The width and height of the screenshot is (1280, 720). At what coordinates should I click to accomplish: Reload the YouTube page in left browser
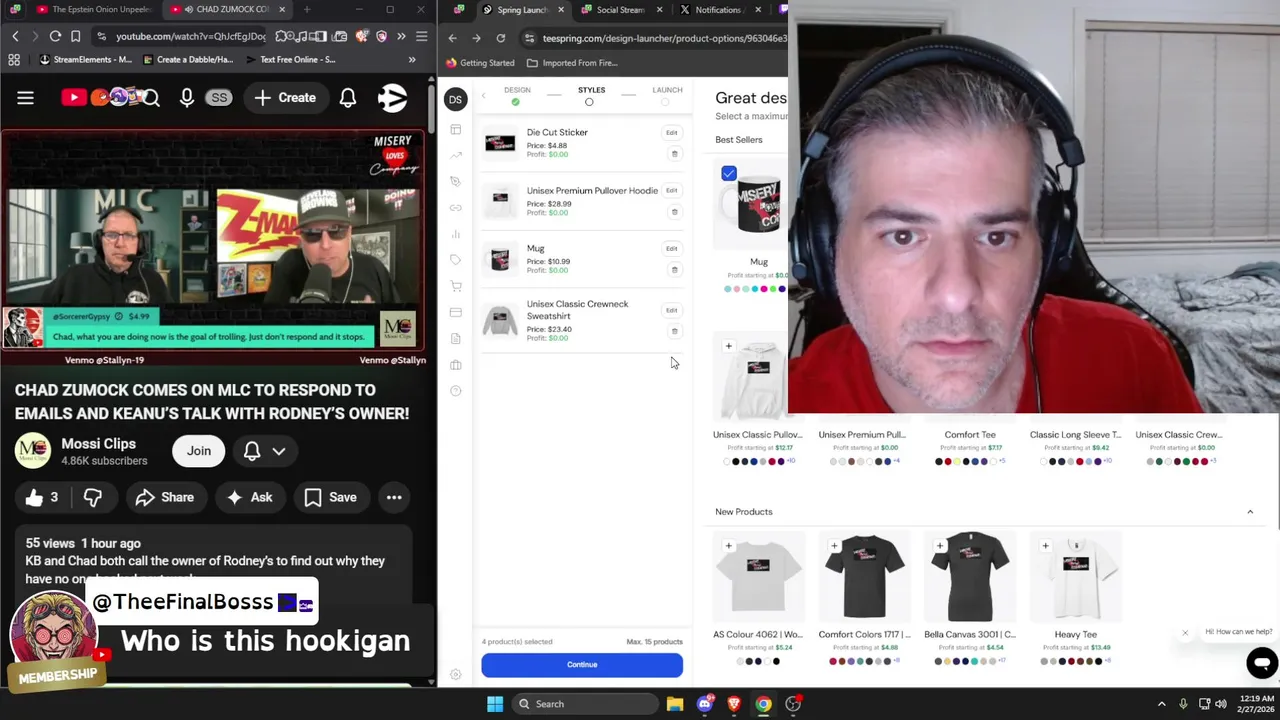[55, 36]
